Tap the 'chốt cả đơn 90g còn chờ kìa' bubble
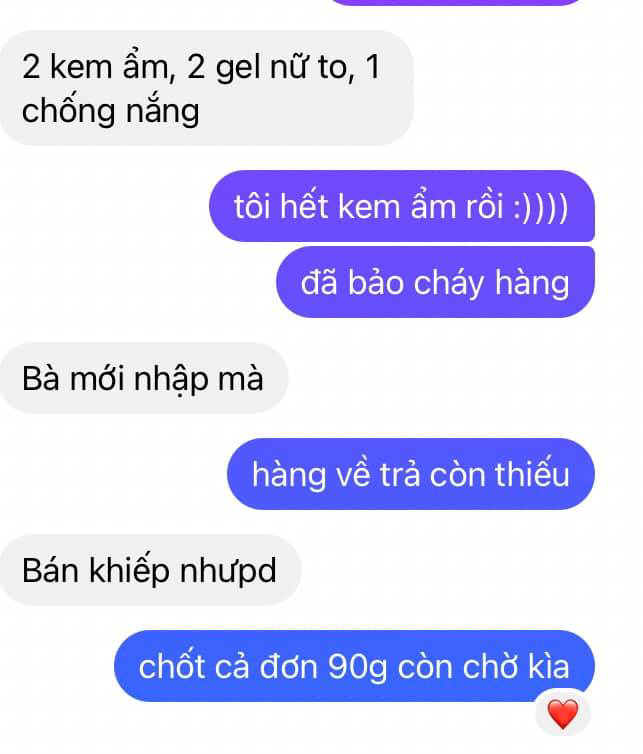This screenshot has height=754, width=643. (x=354, y=666)
